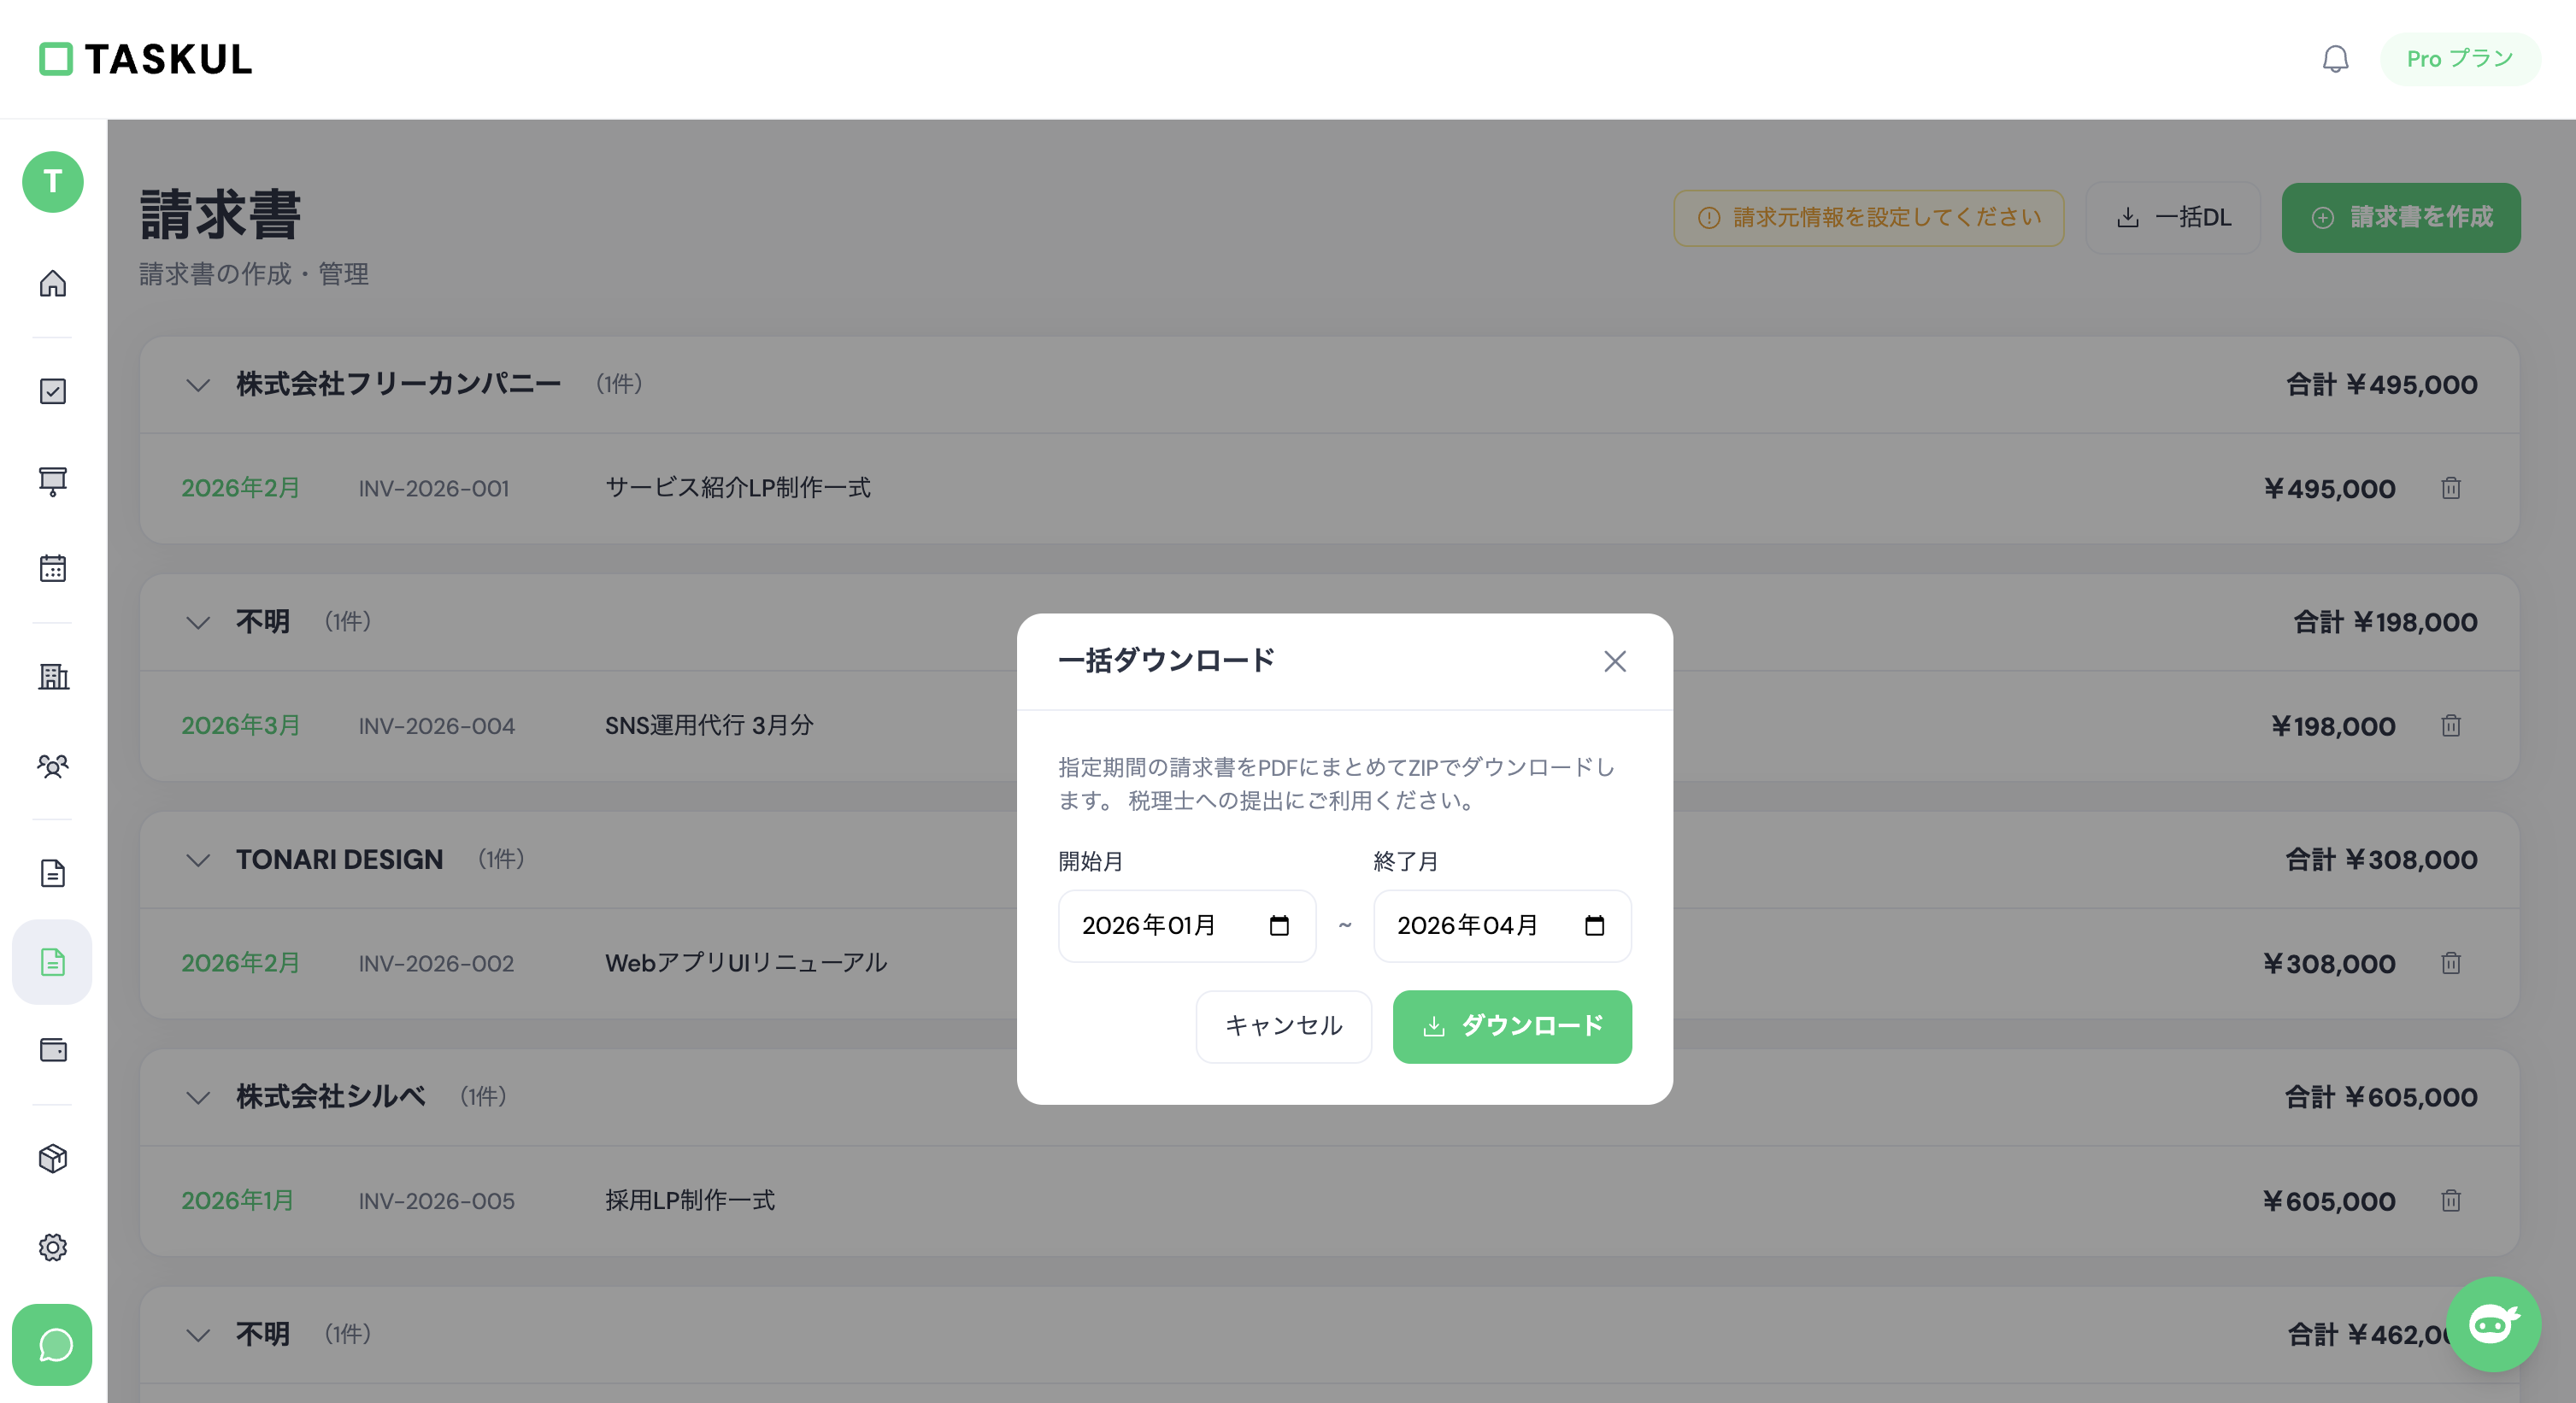Open the presentation board icon in the sidebar
The height and width of the screenshot is (1403, 2576).
pos(53,480)
